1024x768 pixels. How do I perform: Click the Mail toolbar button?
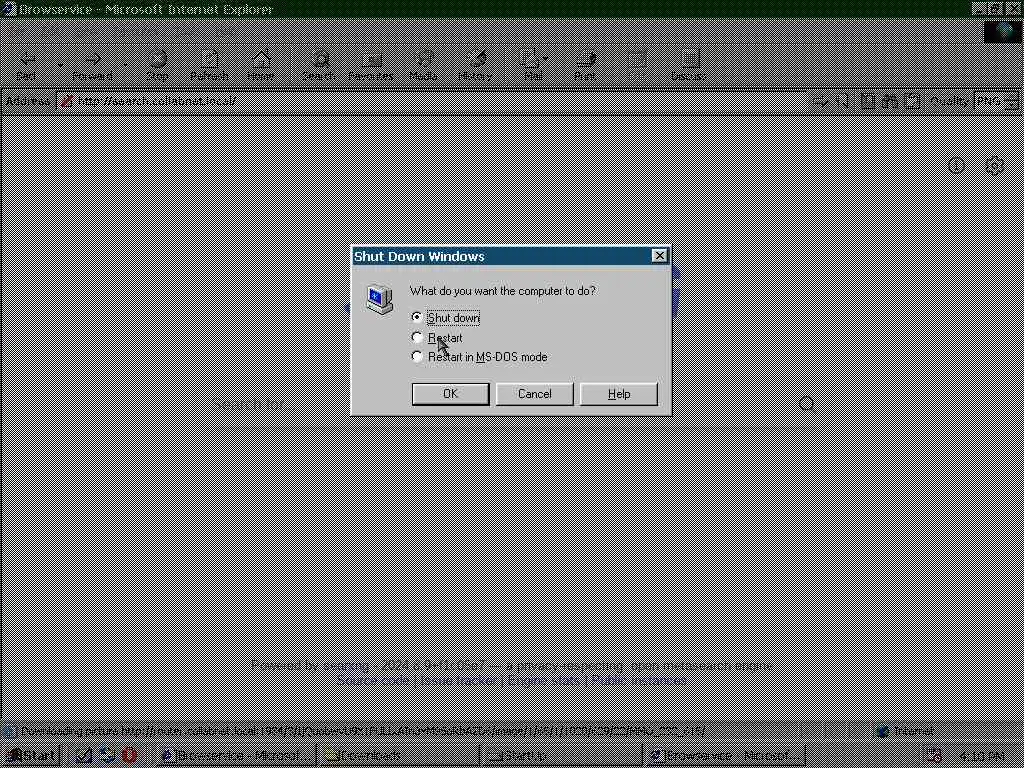tap(530, 65)
